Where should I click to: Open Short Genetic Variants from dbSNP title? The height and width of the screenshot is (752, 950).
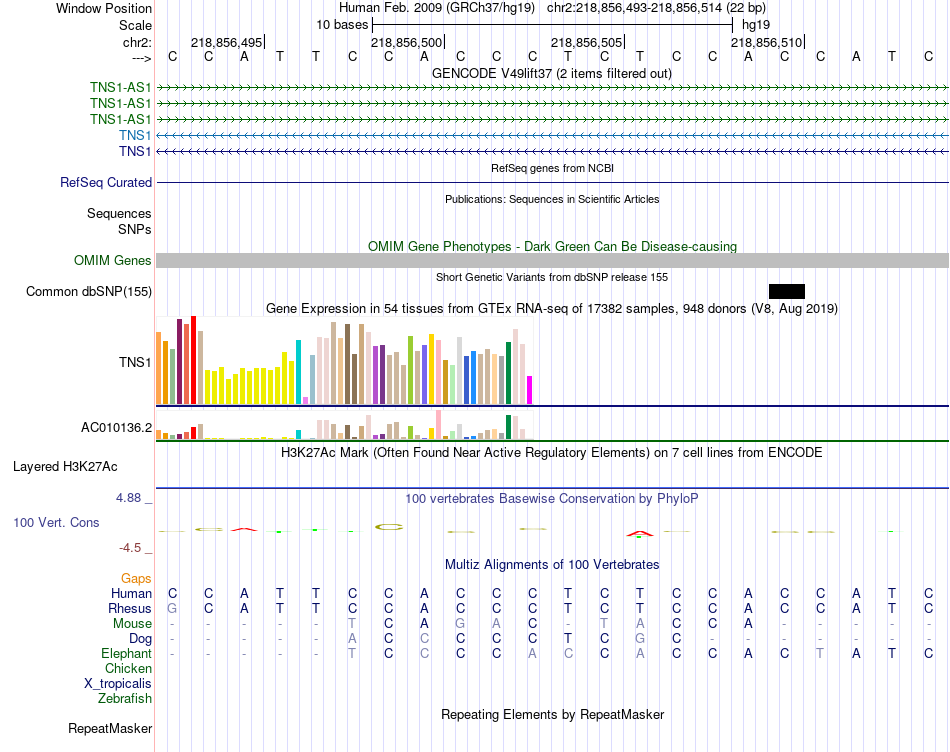click(x=552, y=278)
